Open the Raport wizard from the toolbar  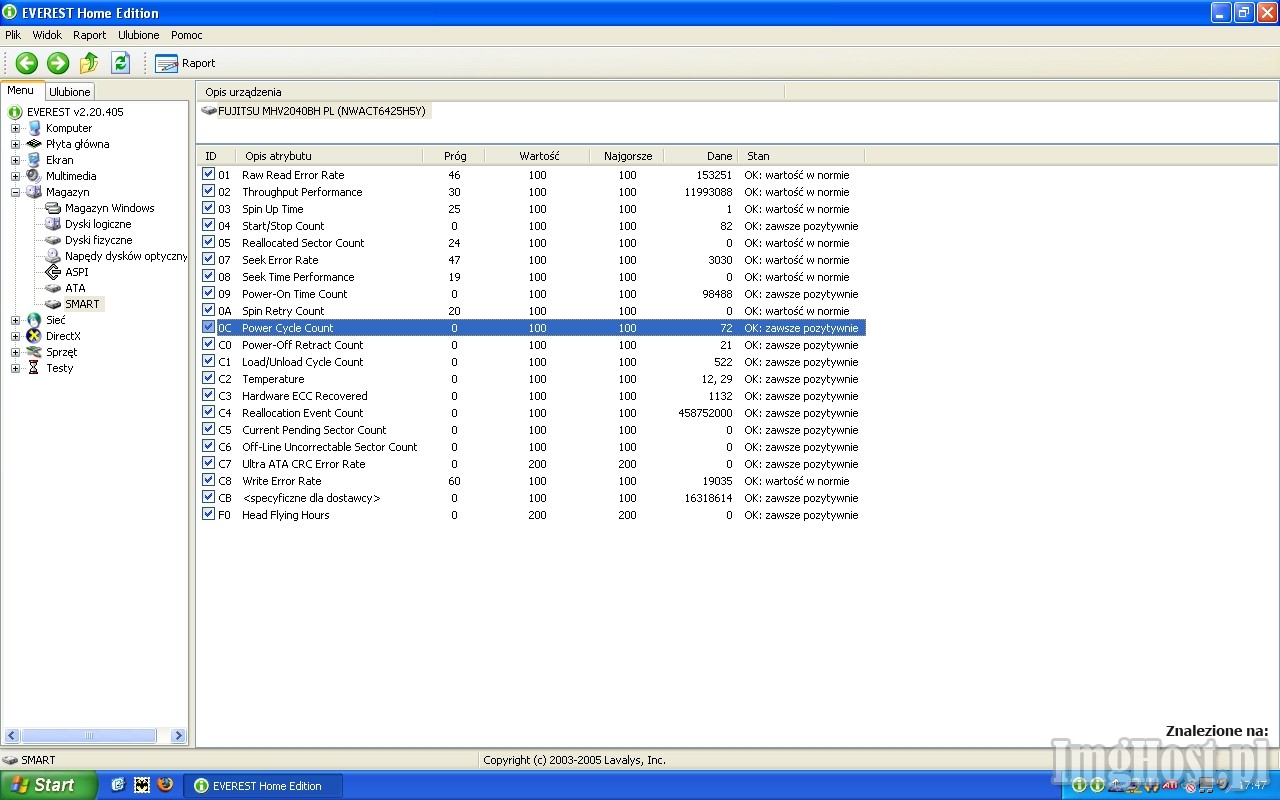pos(185,63)
